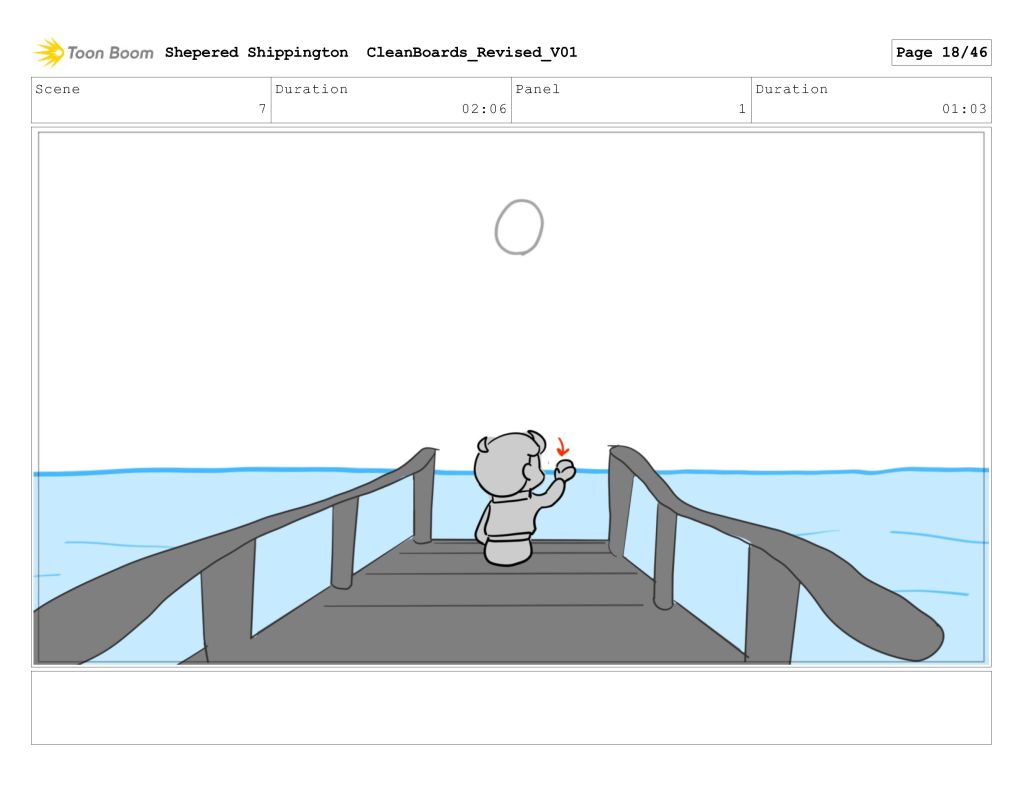Click the panel duration value 01:03
Image resolution: width=1024 pixels, height=791 pixels.
point(964,110)
